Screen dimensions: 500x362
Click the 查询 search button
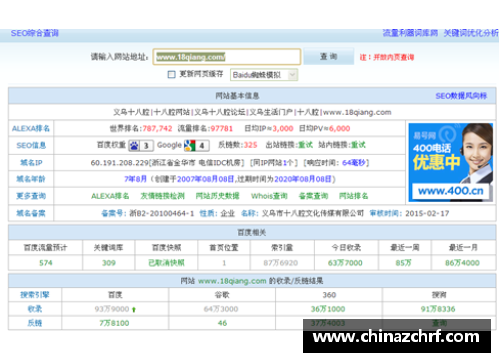329,57
